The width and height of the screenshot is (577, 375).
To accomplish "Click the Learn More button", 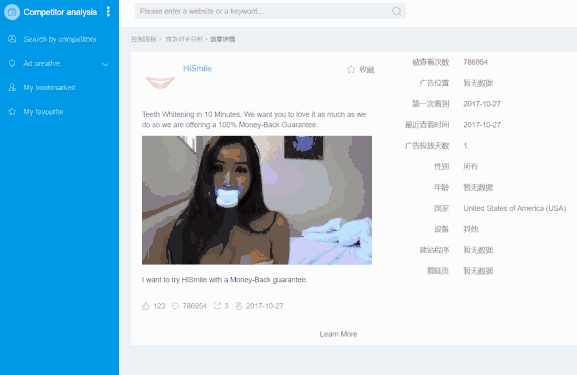I will pyautogui.click(x=338, y=334).
